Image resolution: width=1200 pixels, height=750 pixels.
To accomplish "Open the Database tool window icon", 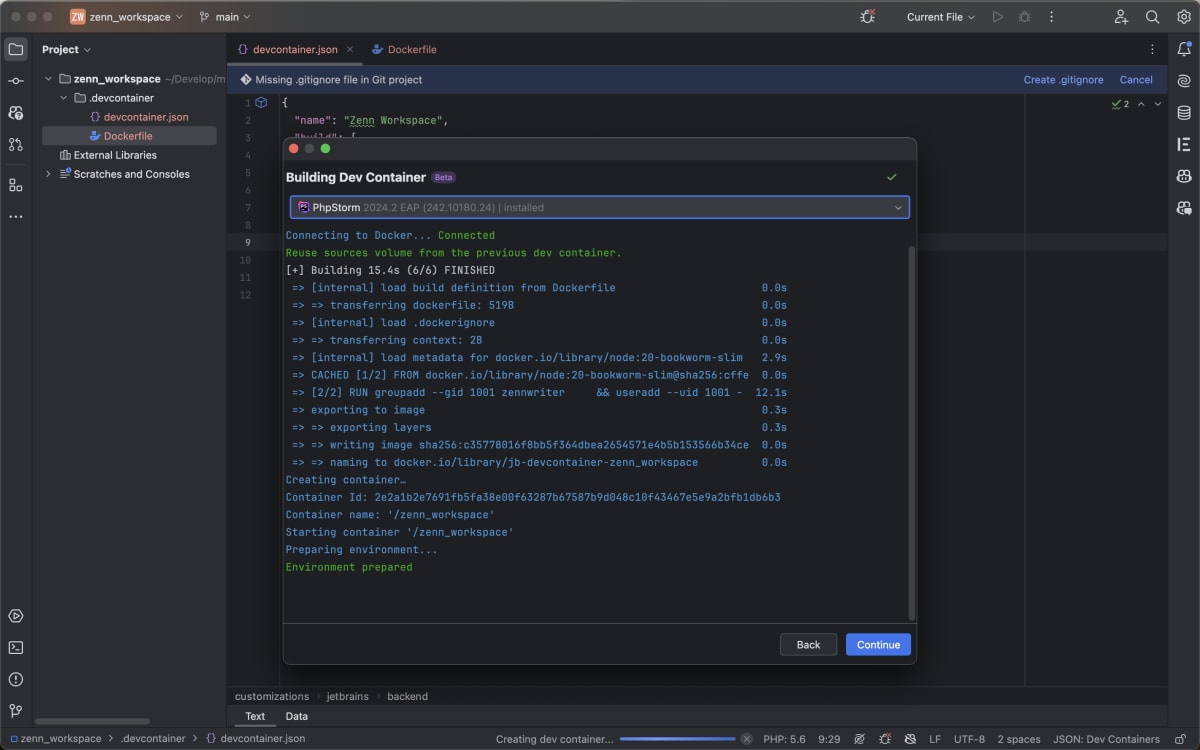I will click(1184, 113).
